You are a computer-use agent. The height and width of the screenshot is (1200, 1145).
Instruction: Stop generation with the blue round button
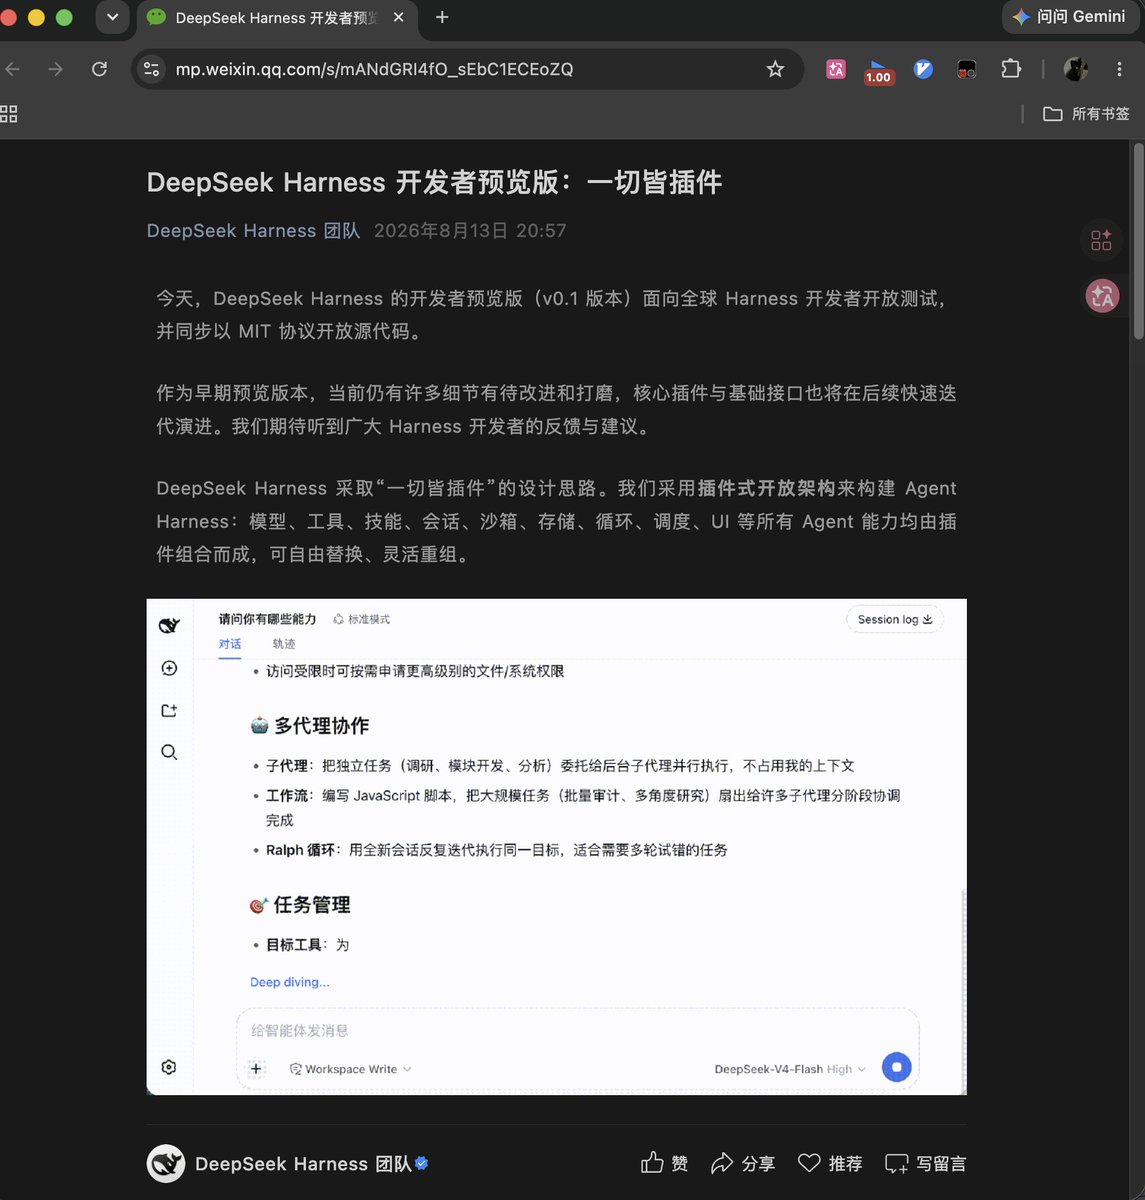point(896,1067)
